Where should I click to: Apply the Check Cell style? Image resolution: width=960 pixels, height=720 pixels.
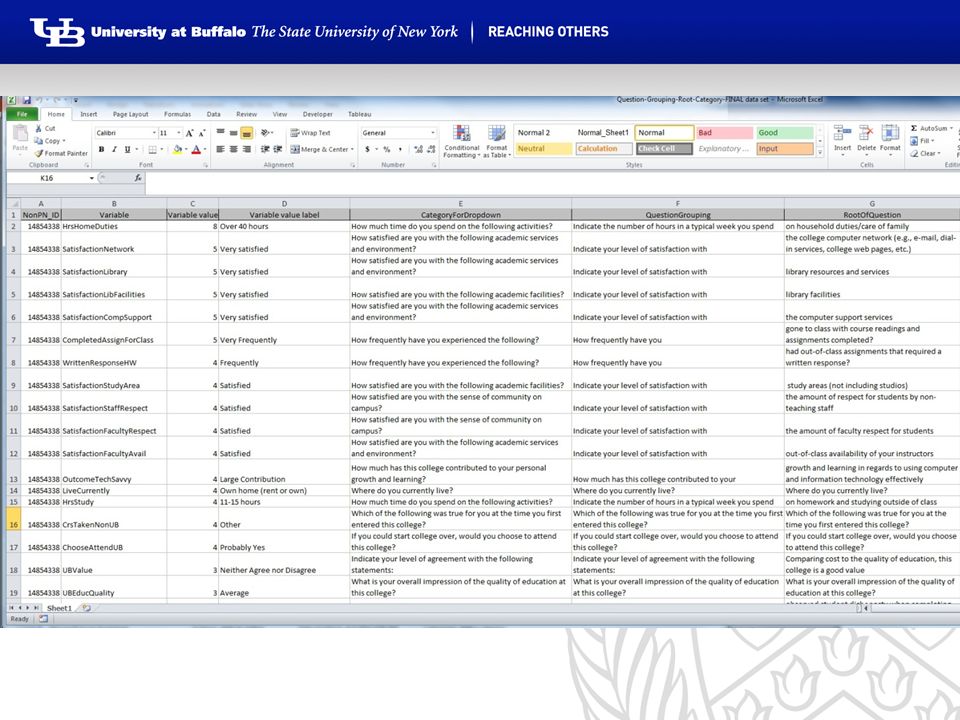(664, 149)
